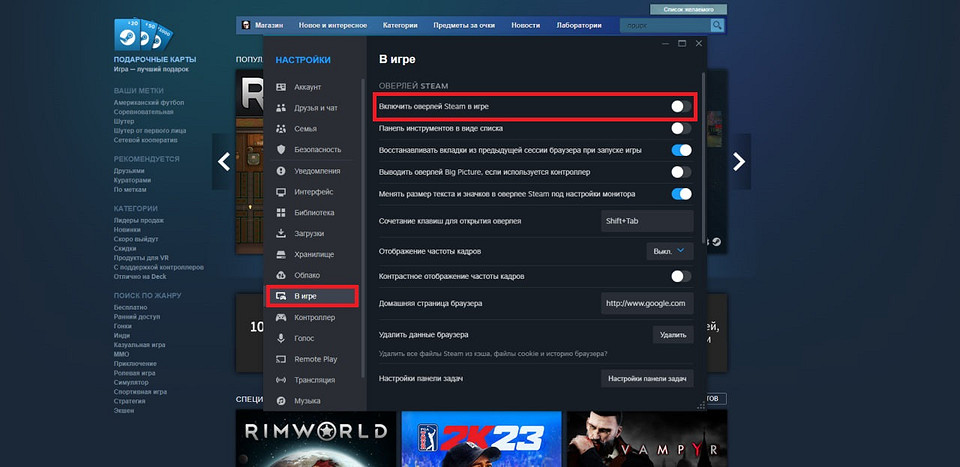
Task: Click the Account person icon in settings sidebar
Action: click(x=281, y=87)
